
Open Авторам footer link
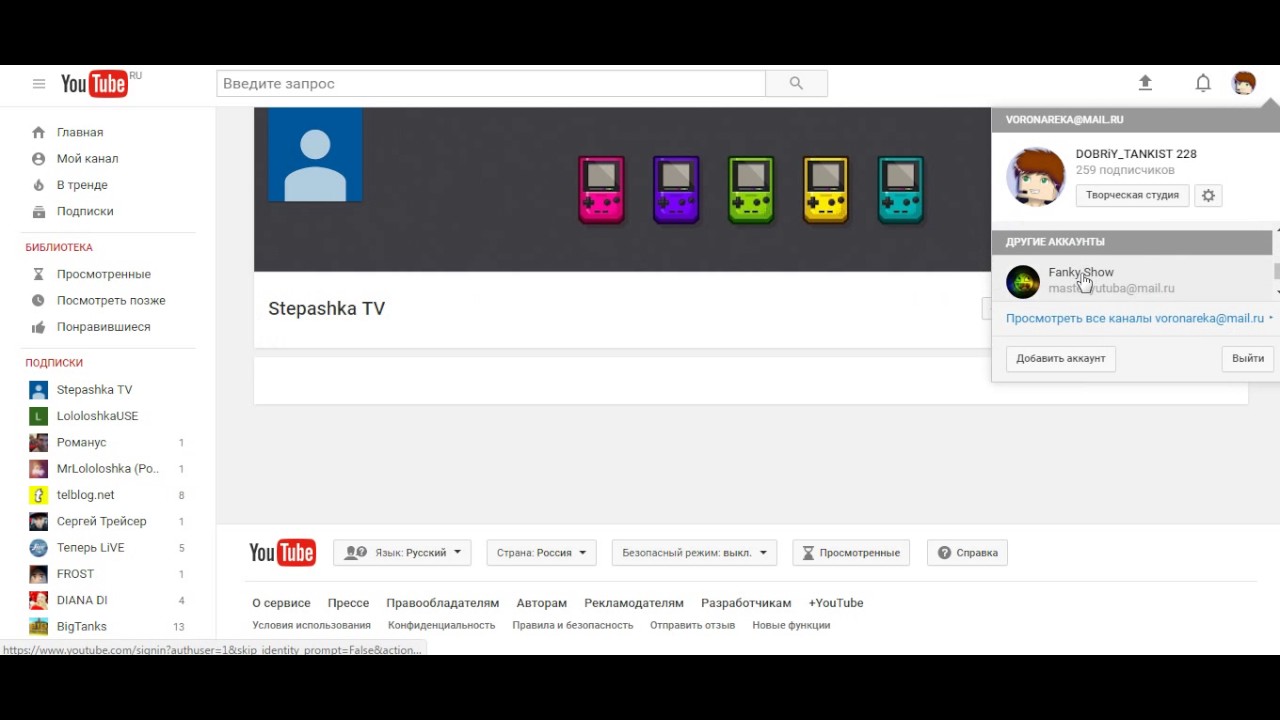click(542, 603)
